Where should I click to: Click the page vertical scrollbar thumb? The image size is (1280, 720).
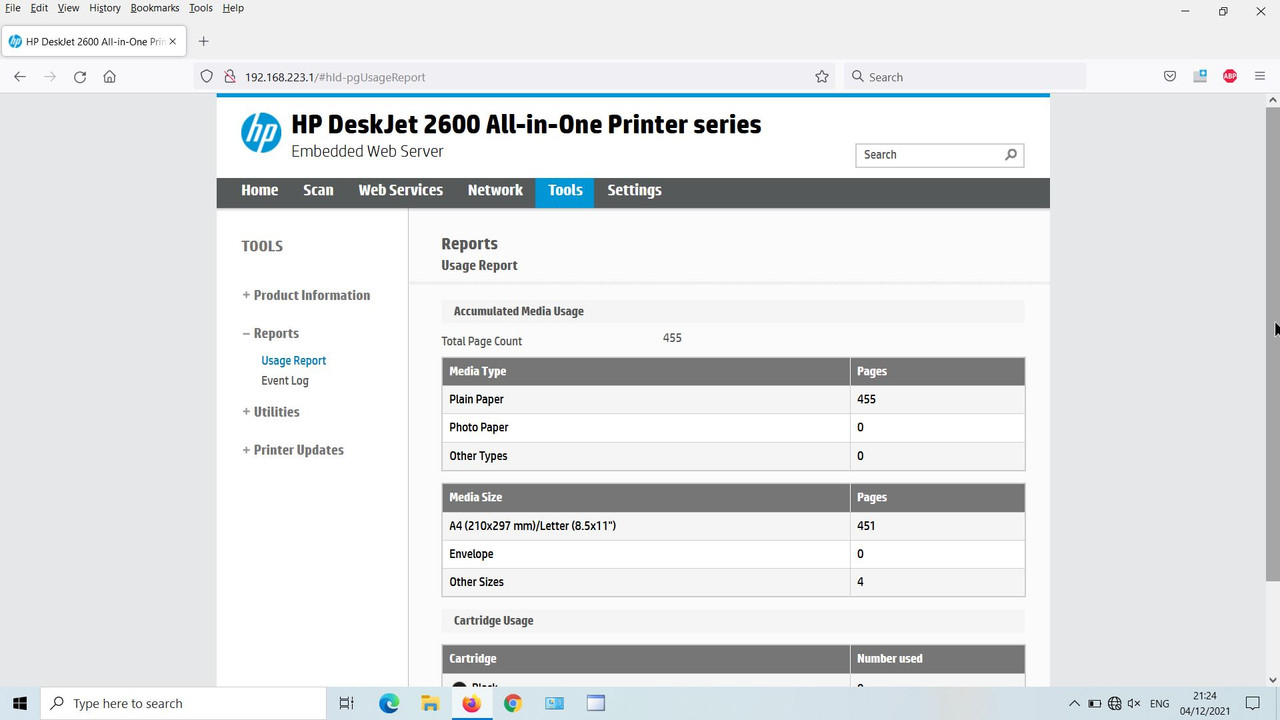tap(1273, 343)
